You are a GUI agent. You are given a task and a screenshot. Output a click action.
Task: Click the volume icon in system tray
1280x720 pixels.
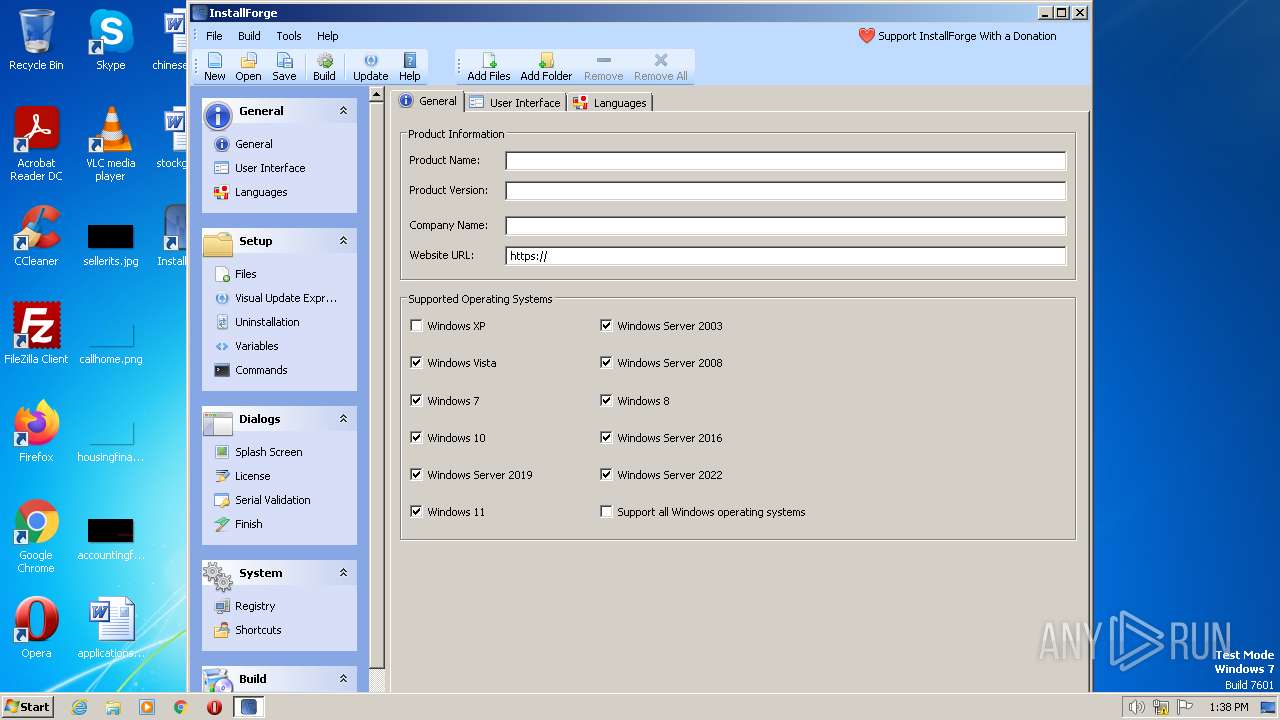tap(1137, 707)
